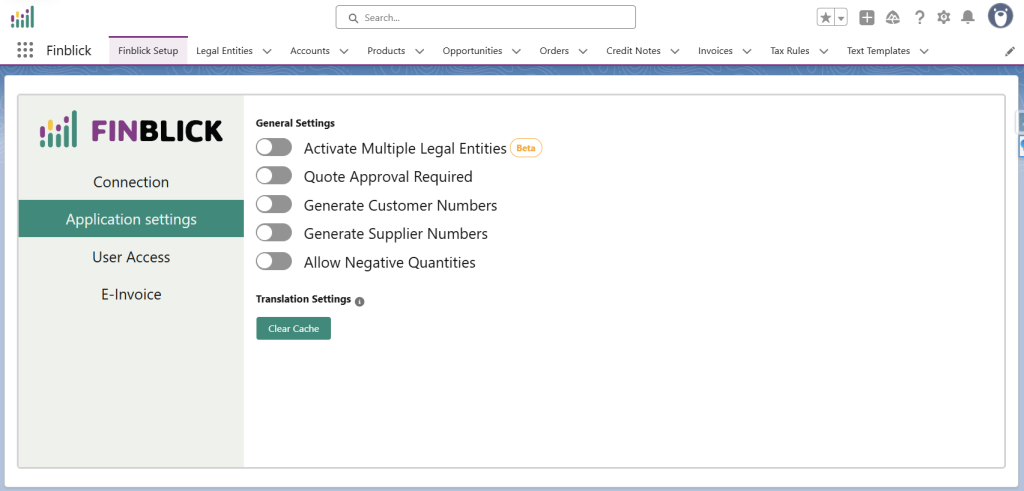
Task: Open the Global Actions plus icon
Action: point(867,17)
